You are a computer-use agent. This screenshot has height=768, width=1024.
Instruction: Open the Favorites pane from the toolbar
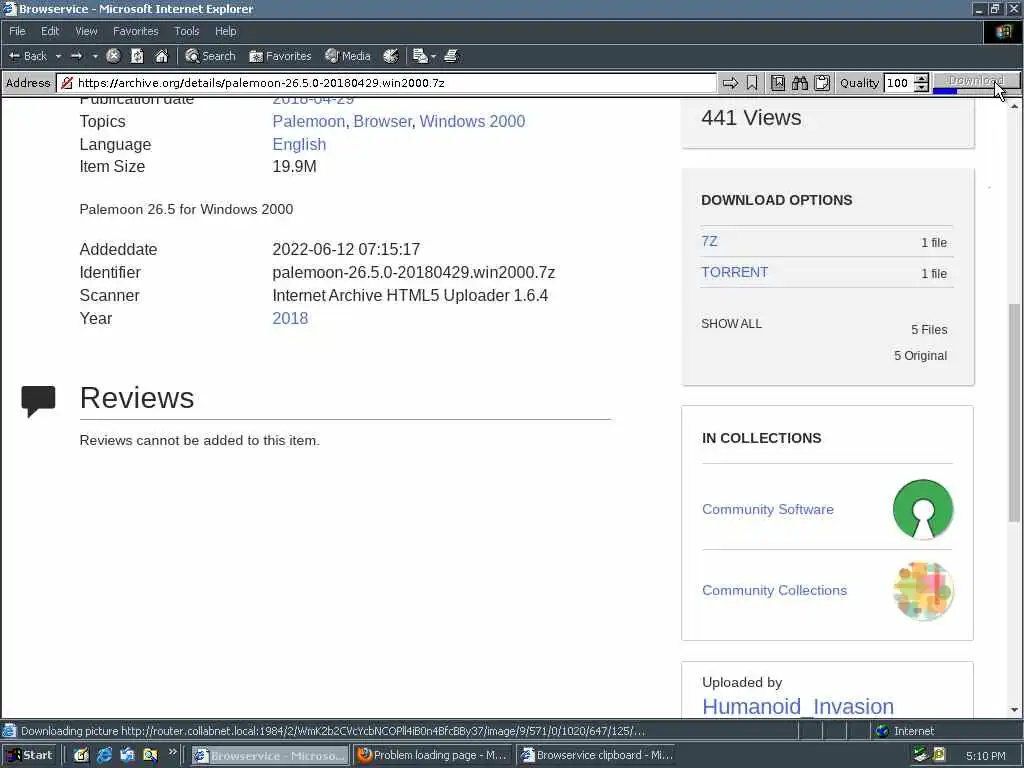point(280,56)
